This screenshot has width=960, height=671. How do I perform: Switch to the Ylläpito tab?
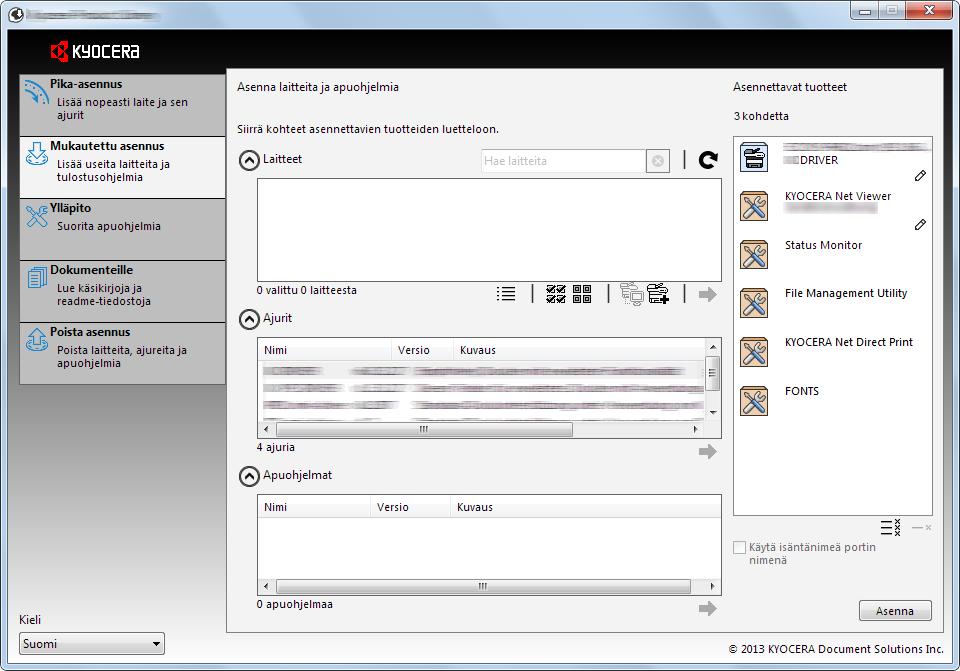pyautogui.click(x=122, y=229)
